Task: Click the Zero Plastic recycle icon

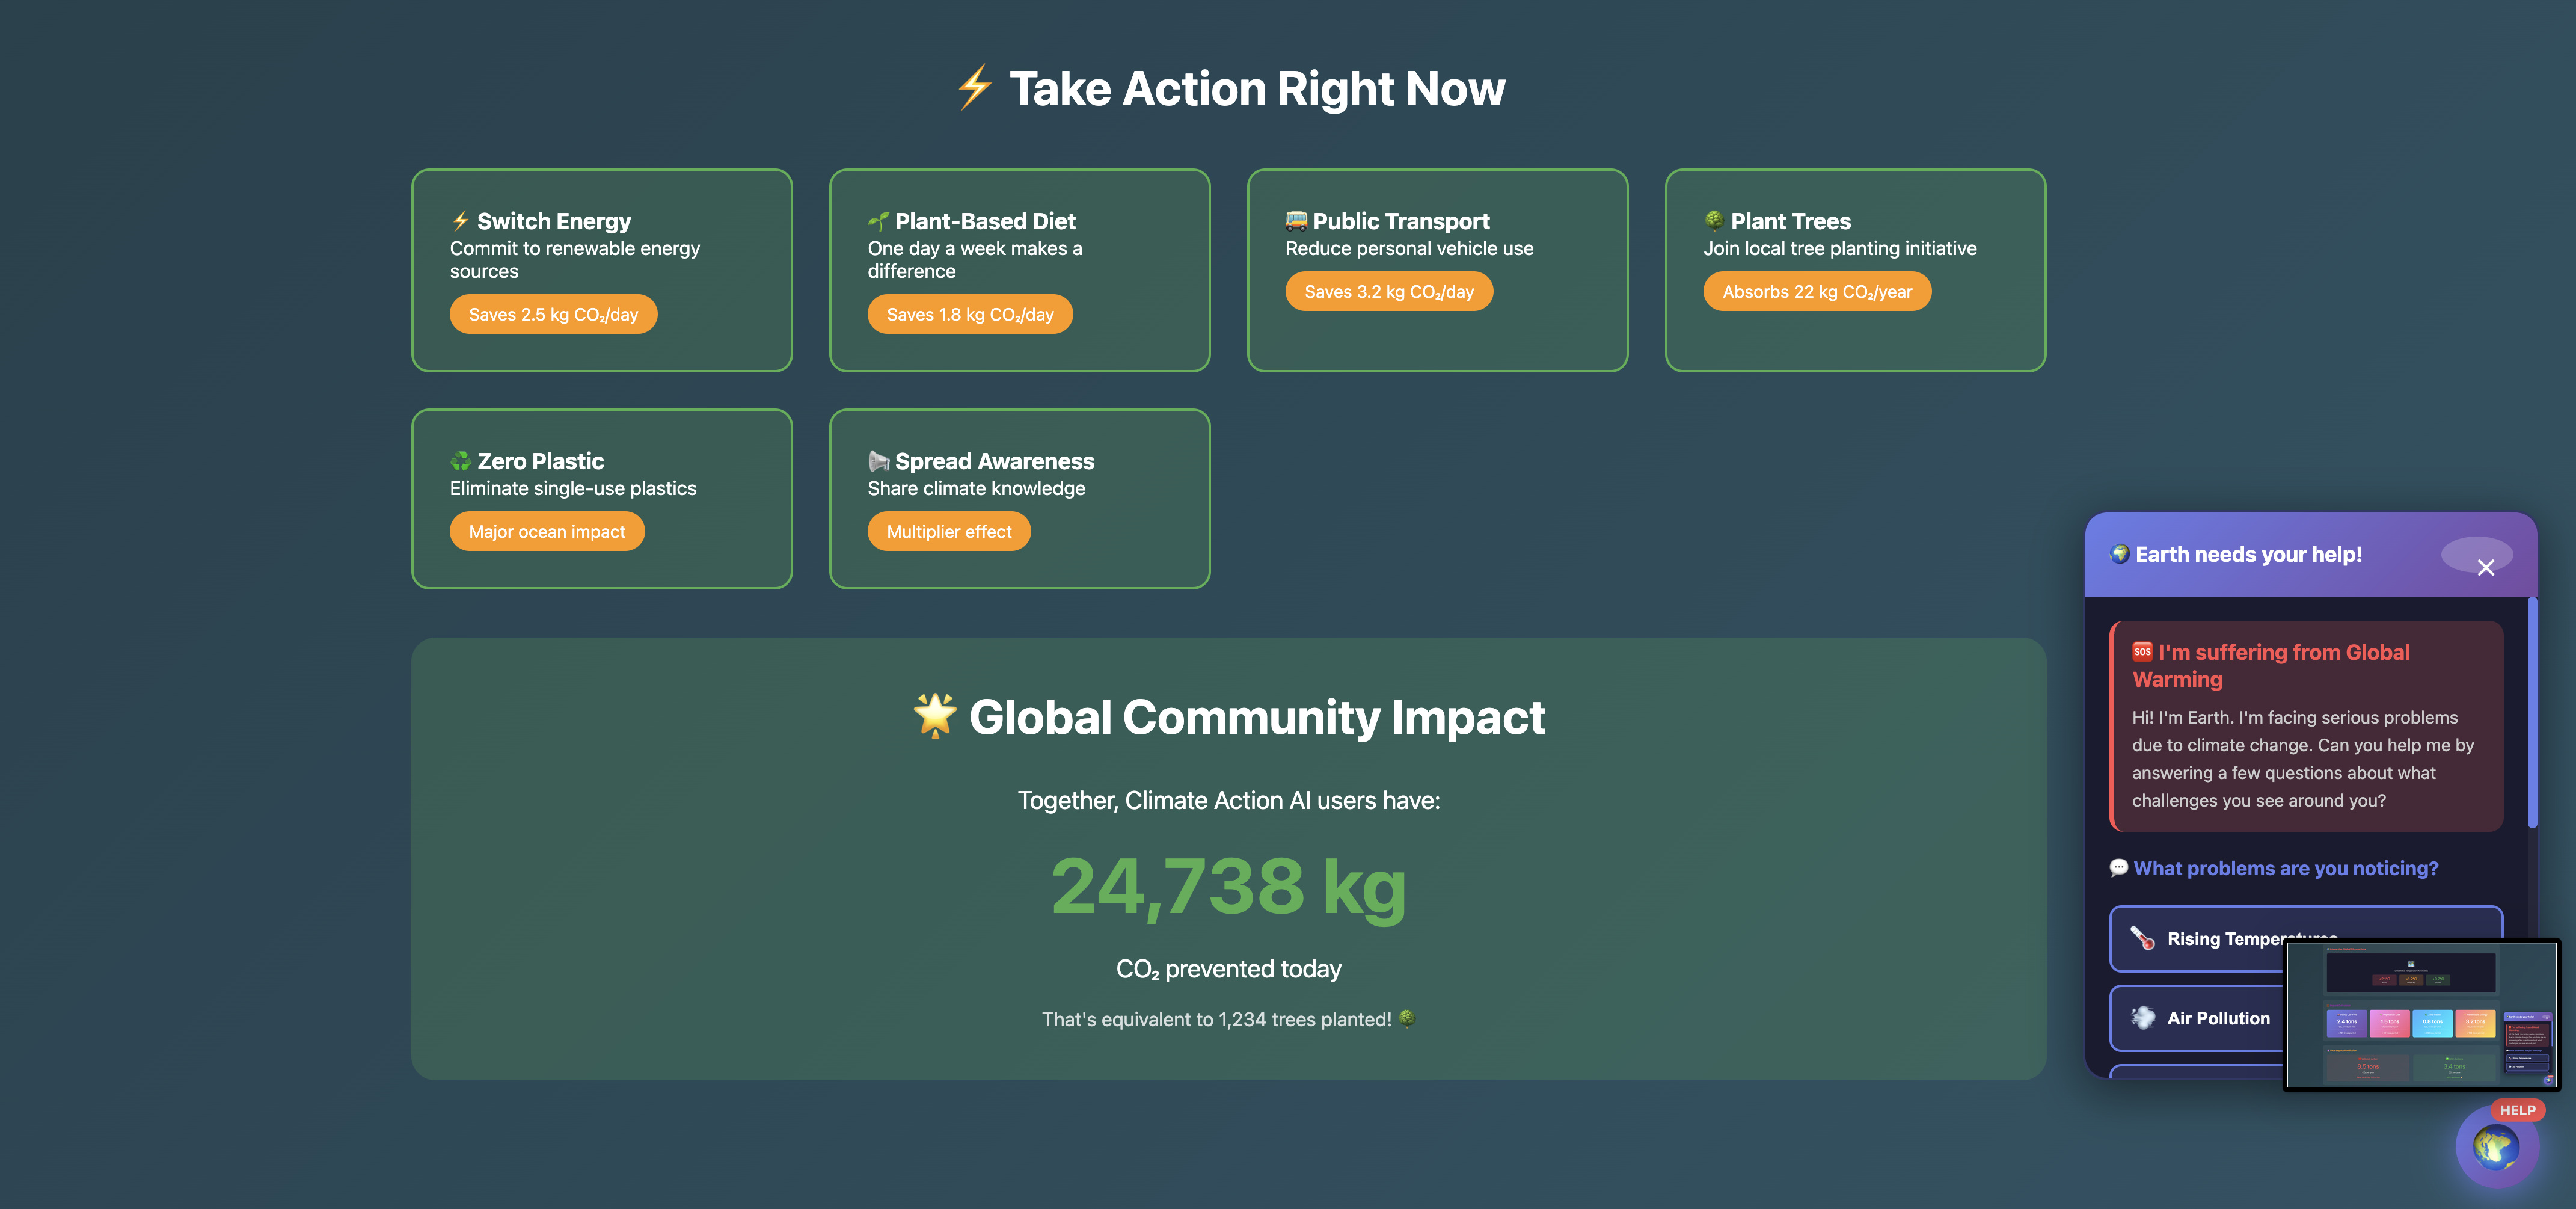Action: tap(460, 461)
